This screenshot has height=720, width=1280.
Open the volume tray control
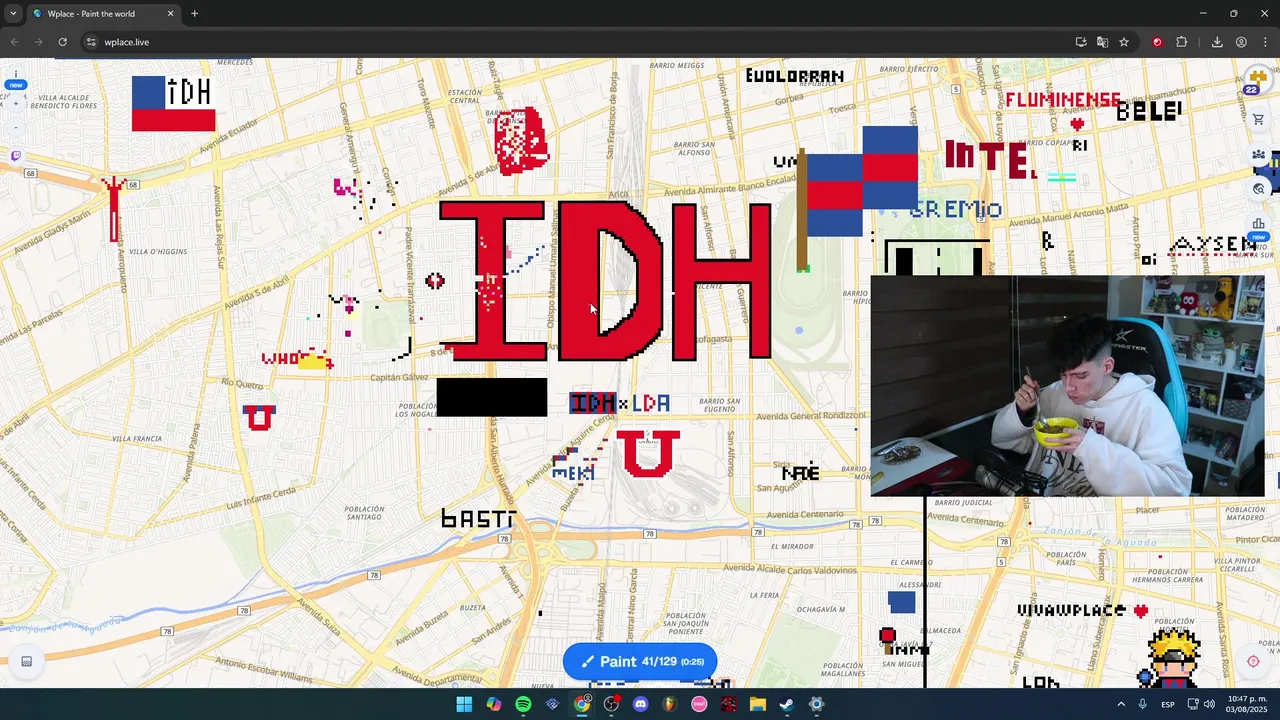coord(1209,704)
